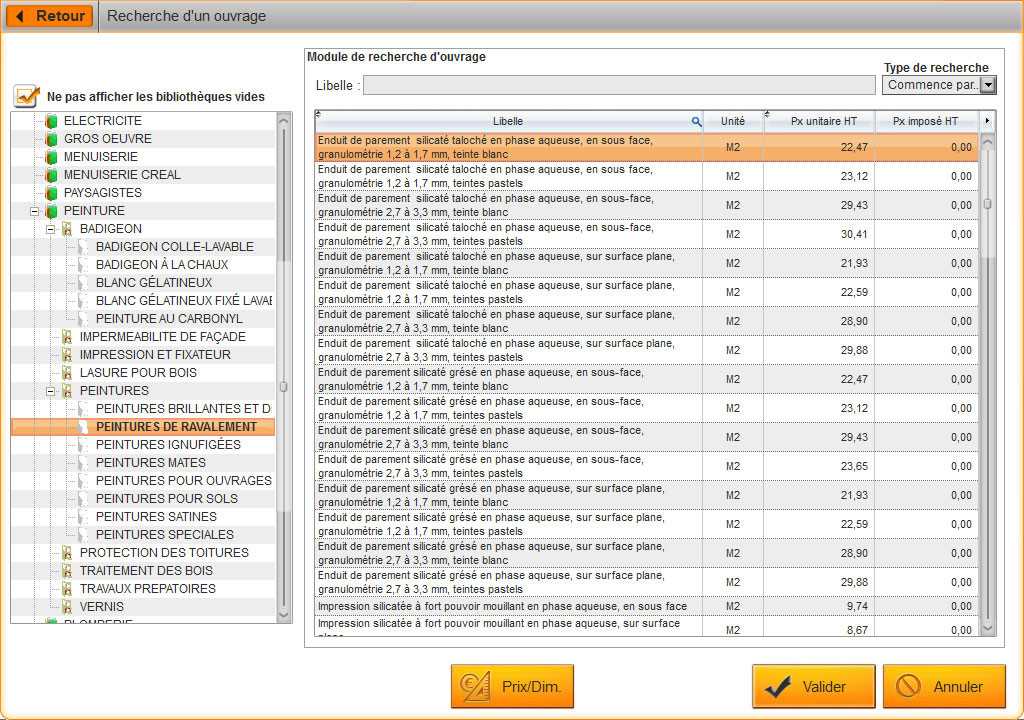Click the GROS OEUVRE library book icon
The width and height of the screenshot is (1024, 720).
[52, 139]
